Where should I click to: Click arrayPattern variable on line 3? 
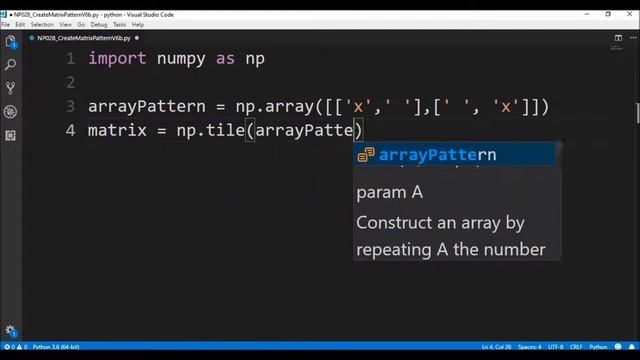point(147,107)
